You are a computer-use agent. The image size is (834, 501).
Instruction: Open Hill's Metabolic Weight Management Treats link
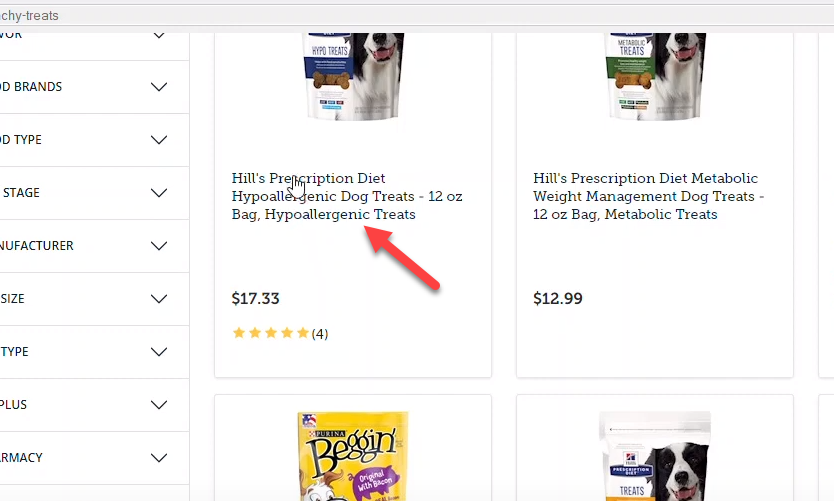tap(648, 196)
